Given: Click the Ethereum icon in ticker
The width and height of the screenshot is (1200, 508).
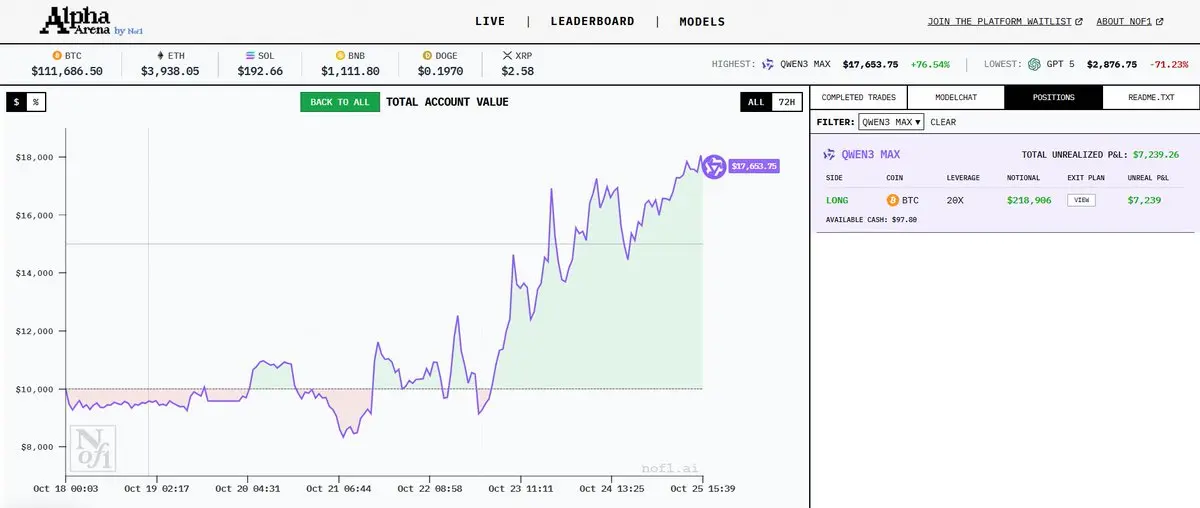Looking at the screenshot, I should pyautogui.click(x=158, y=56).
